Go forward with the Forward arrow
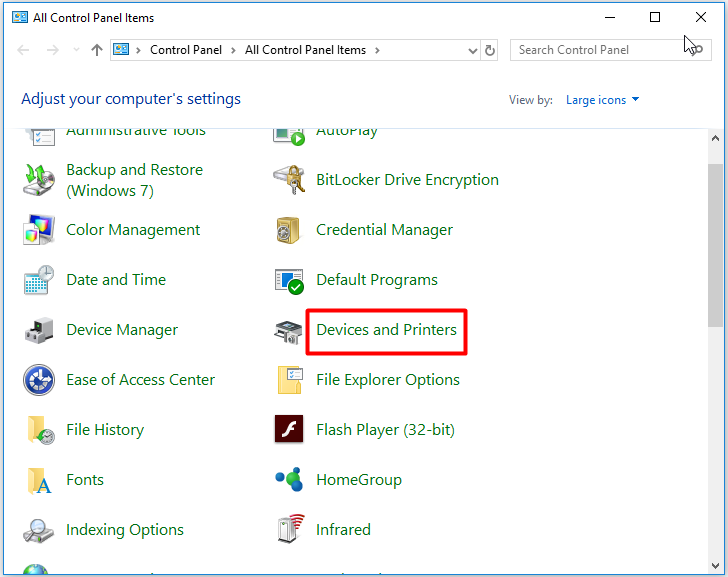This screenshot has width=728, height=577. [x=52, y=50]
